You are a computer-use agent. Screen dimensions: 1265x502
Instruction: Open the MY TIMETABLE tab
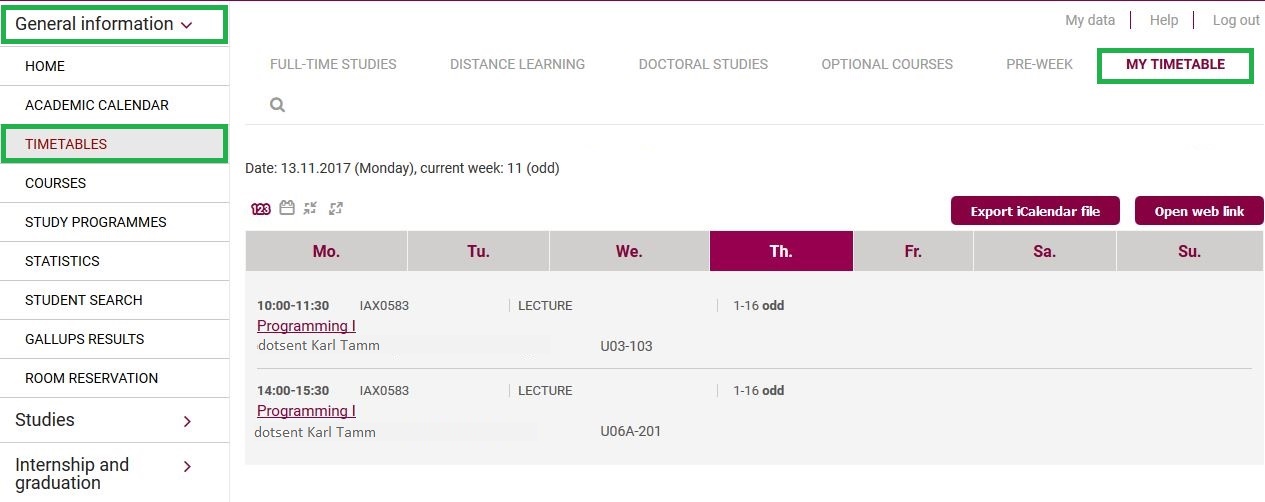1175,64
